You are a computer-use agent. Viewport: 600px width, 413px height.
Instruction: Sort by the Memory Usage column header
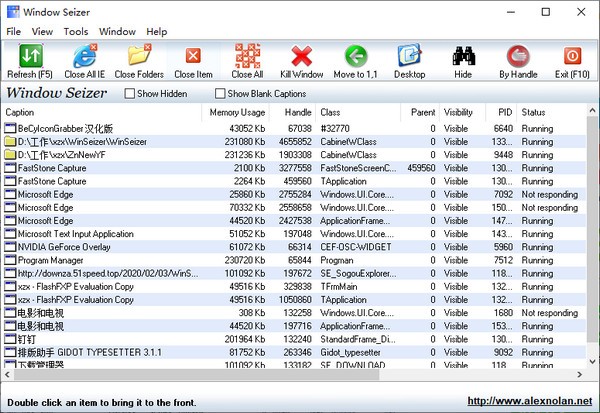tap(235, 112)
